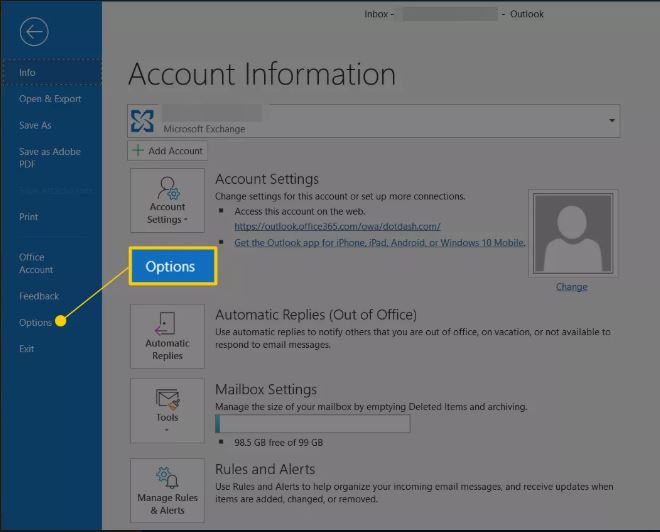Click the envelope-broom Tools icon

pos(168,399)
